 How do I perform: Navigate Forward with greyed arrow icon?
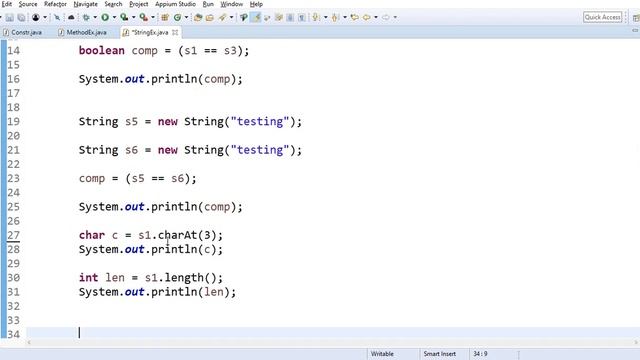click(386, 18)
